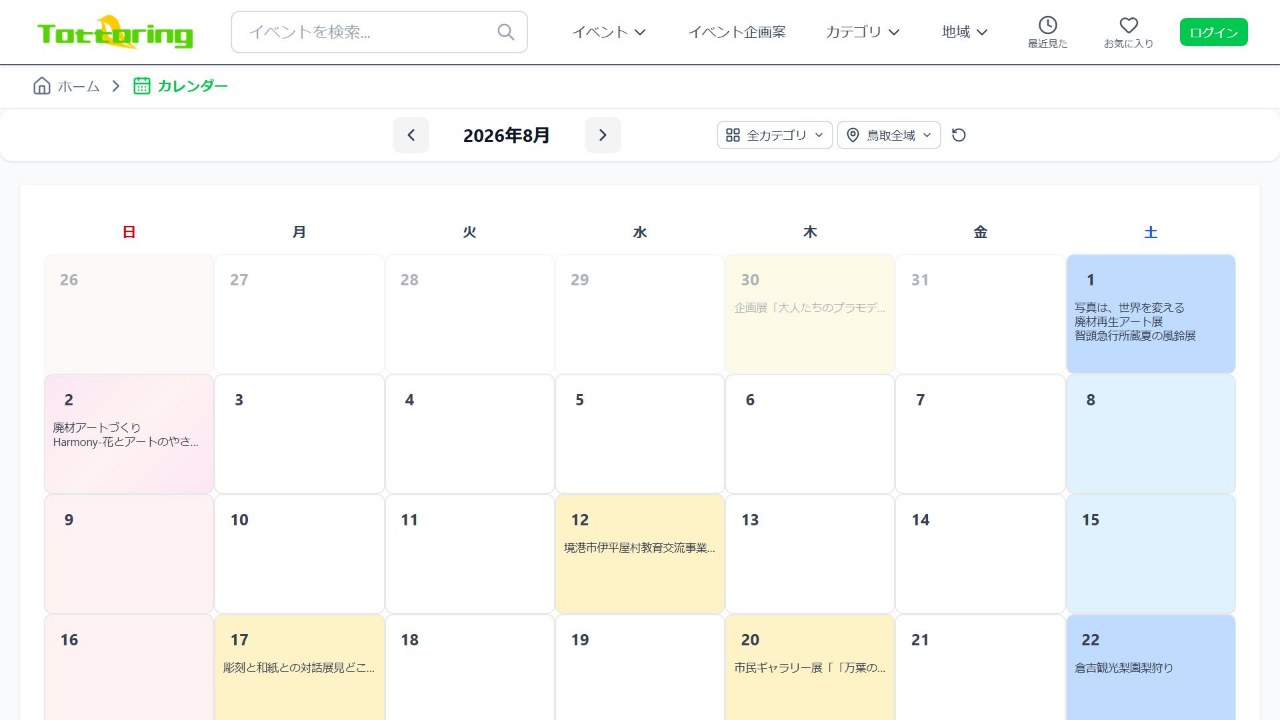Viewport: 1280px width, 720px height.
Task: Open the イベント企画案 menu item
Action: (737, 32)
